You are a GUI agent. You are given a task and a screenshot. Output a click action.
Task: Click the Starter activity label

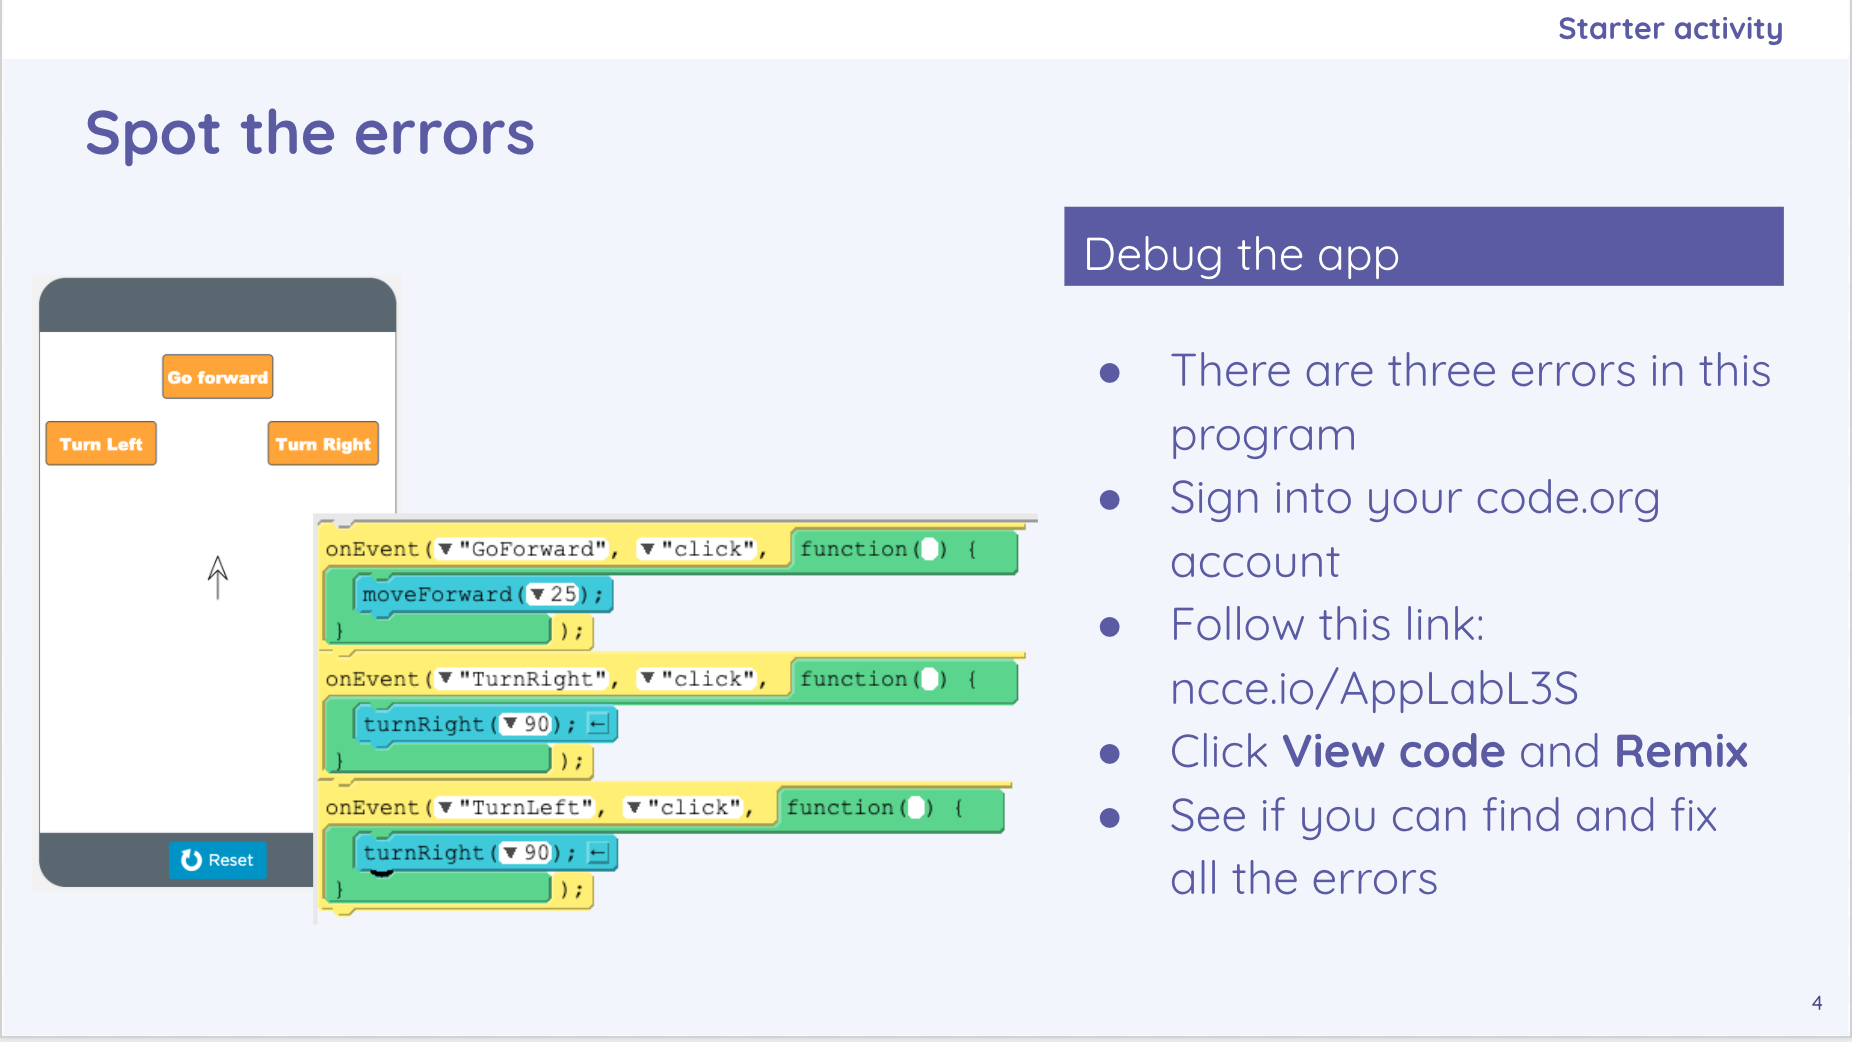click(1670, 29)
